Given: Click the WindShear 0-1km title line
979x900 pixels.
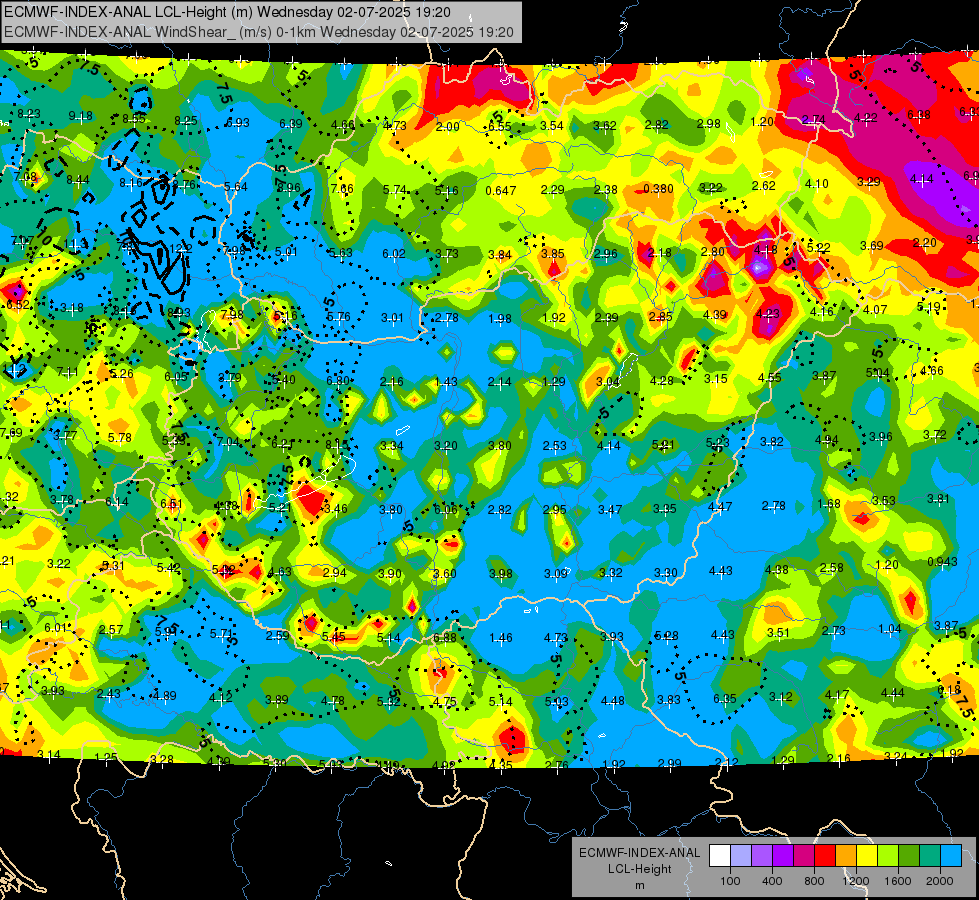Looking at the screenshot, I should 258,32.
